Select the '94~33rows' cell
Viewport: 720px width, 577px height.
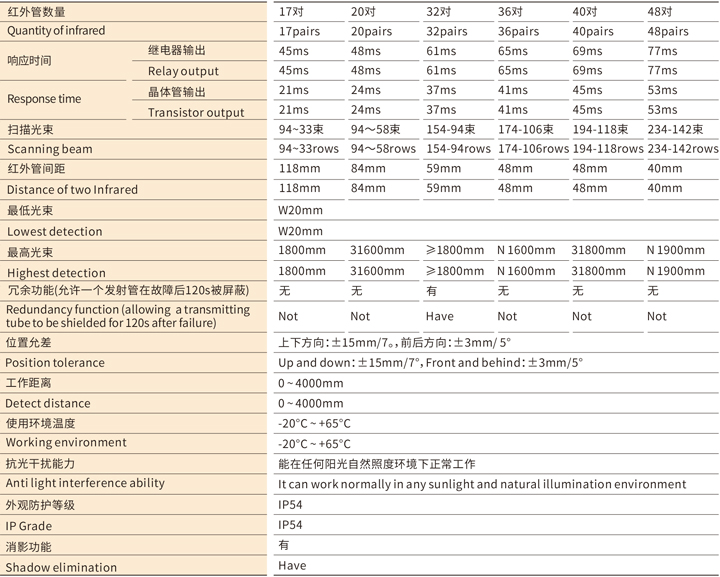(x=309, y=149)
